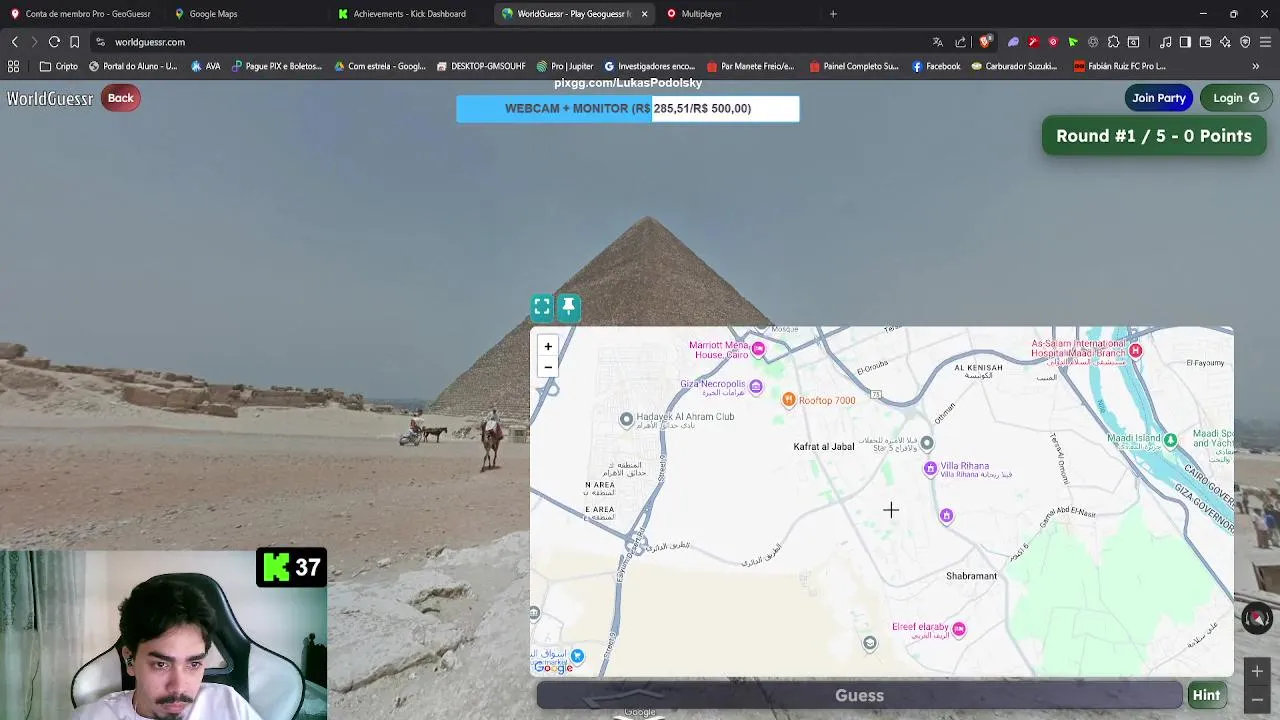The height and width of the screenshot is (720, 1280).
Task: Open the Pro | Jupiter bookmark
Action: coord(565,66)
